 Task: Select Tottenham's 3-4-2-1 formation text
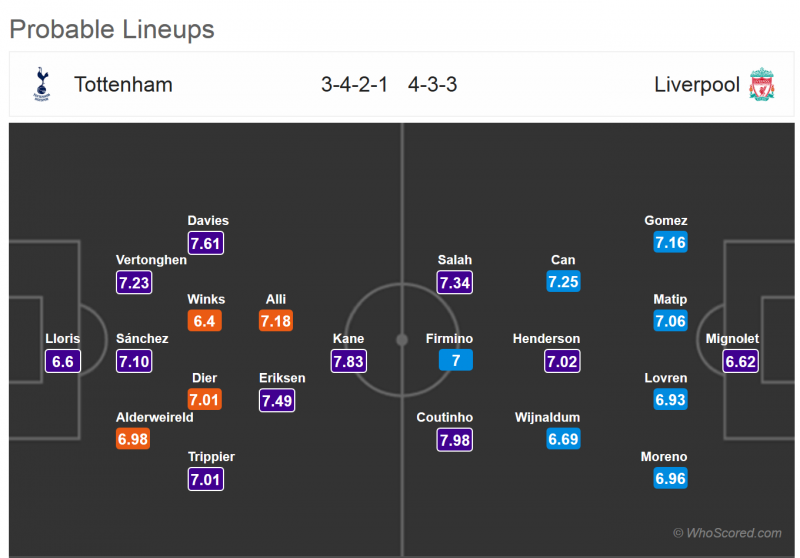click(x=354, y=84)
